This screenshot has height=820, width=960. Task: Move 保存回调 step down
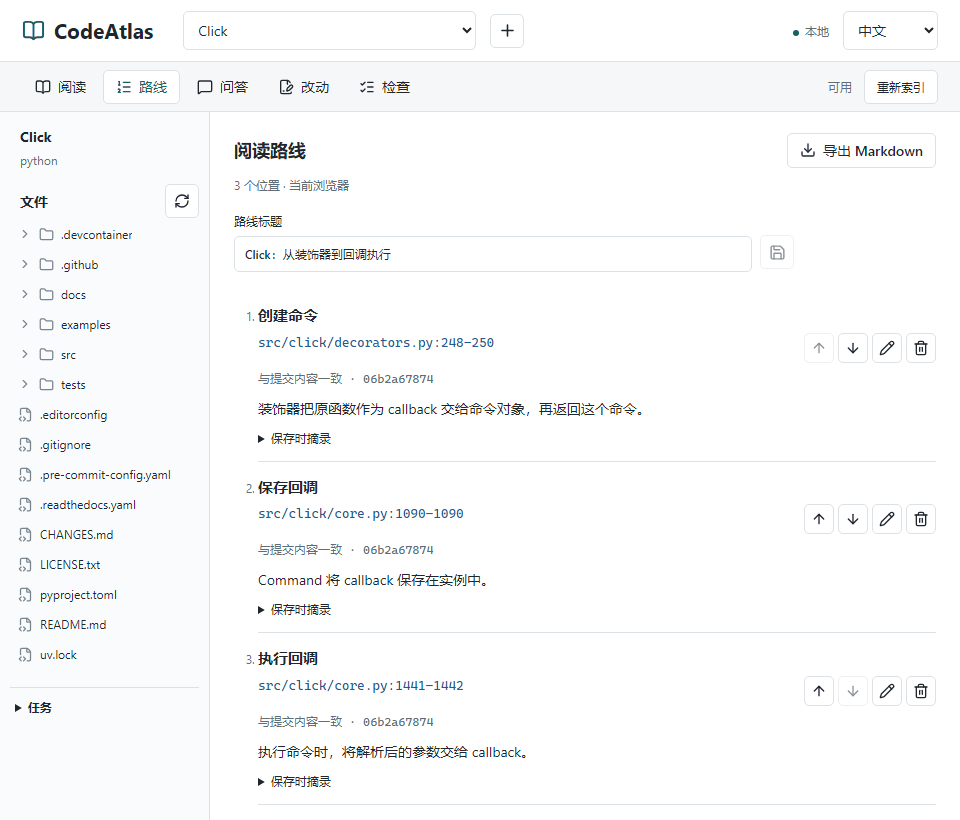pyautogui.click(x=853, y=519)
